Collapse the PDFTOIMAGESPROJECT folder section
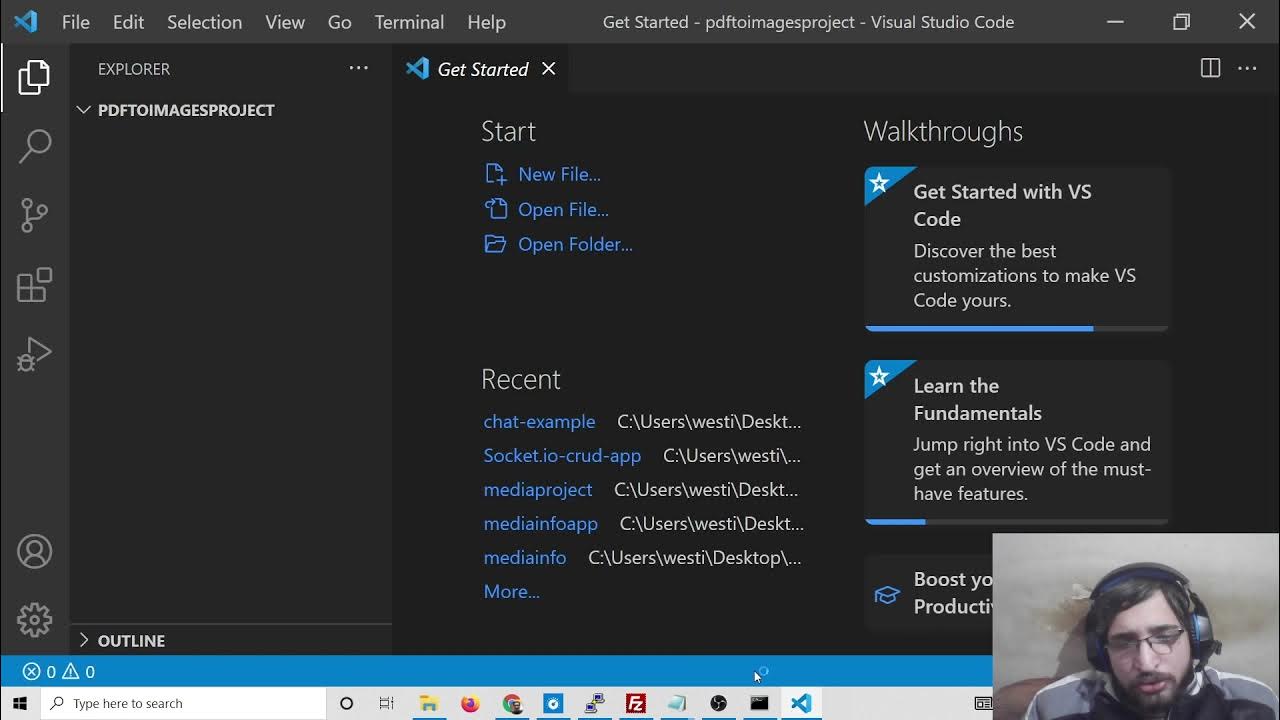1280x720 pixels. click(84, 110)
